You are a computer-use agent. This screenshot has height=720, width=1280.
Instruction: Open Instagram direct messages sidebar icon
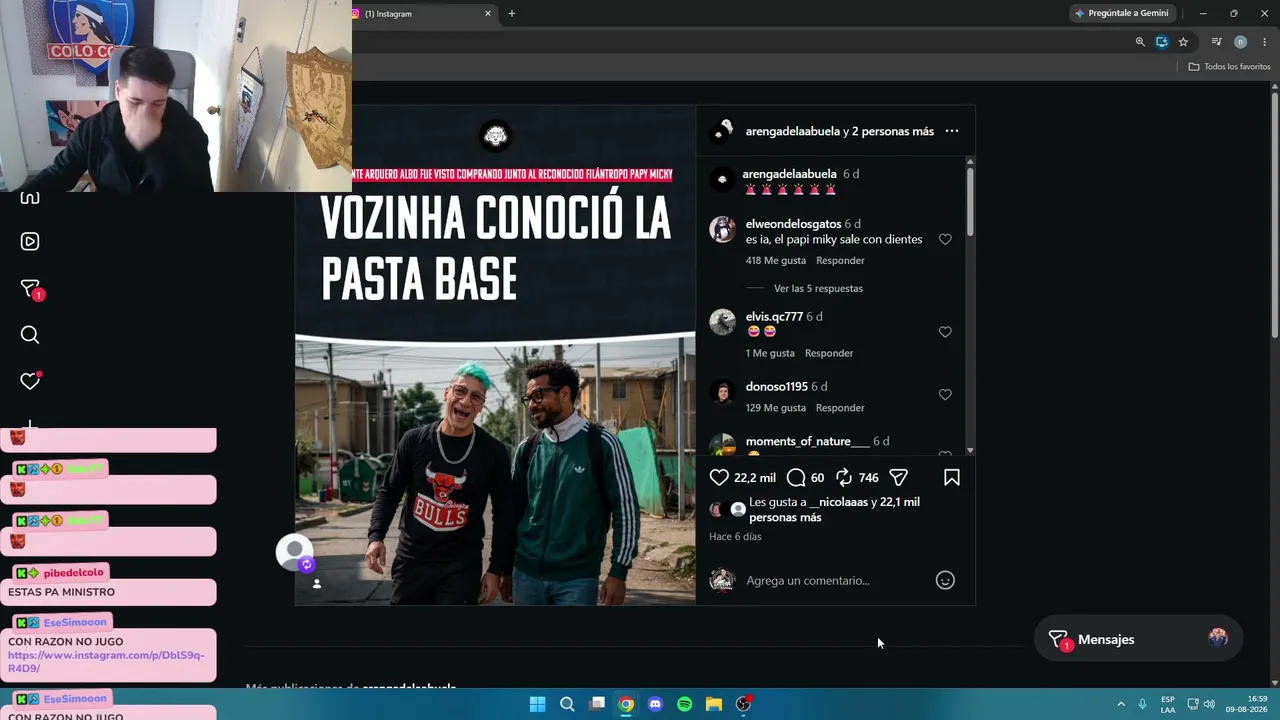[x=30, y=289]
